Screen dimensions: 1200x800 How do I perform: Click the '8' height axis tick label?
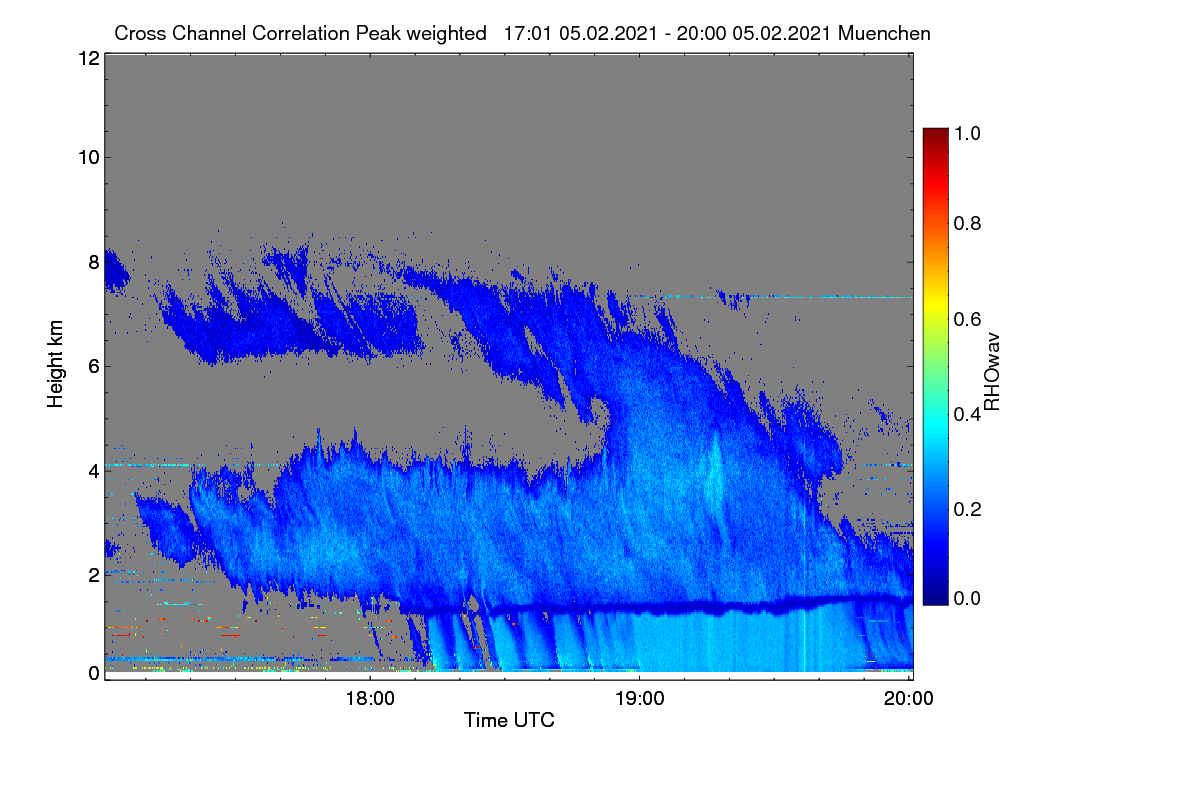click(94, 262)
